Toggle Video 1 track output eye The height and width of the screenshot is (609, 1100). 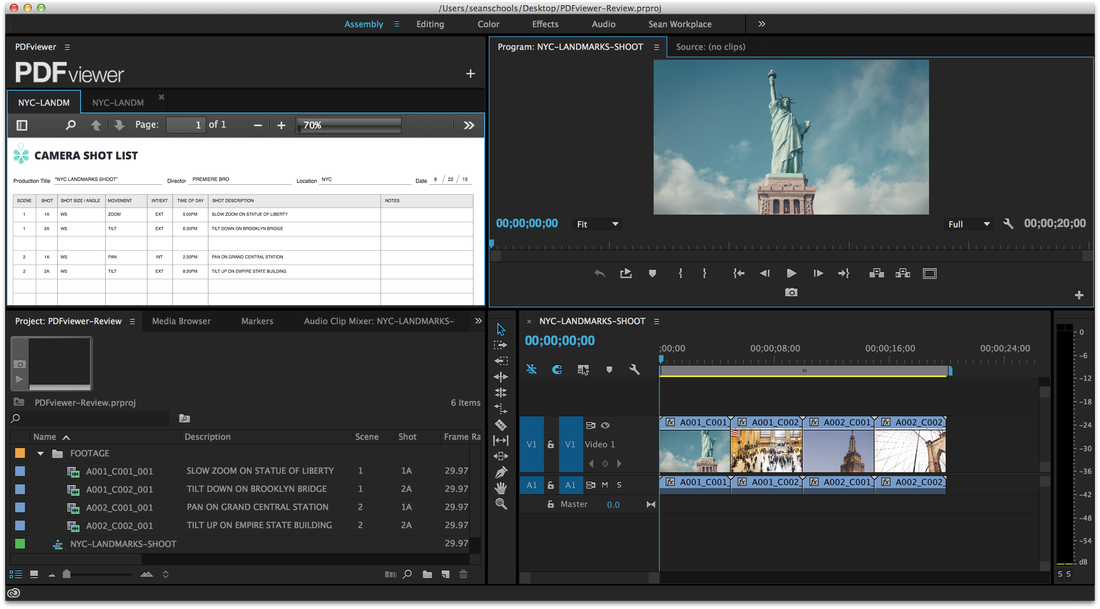[x=605, y=426]
